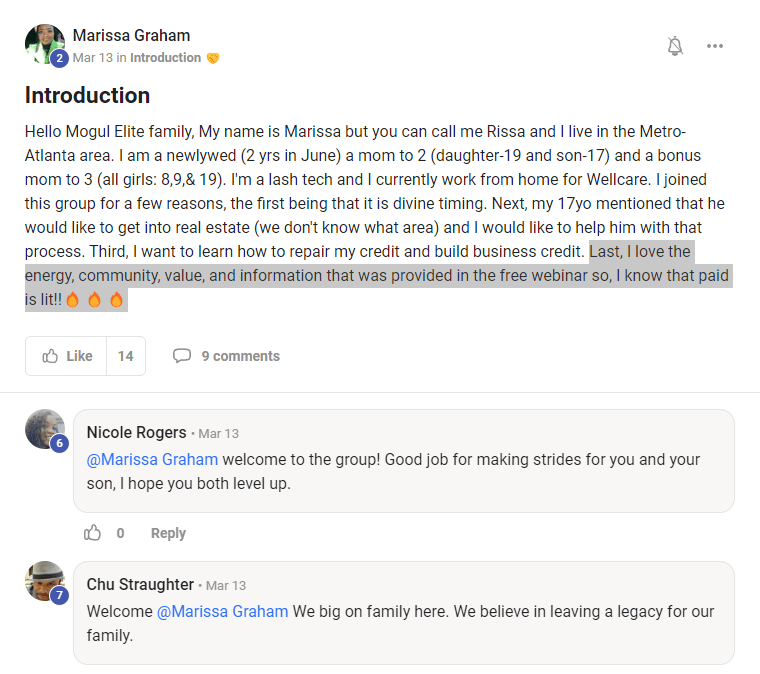Click @Marissa Graham mention in Nicole's comment
760x674 pixels.
152,460
